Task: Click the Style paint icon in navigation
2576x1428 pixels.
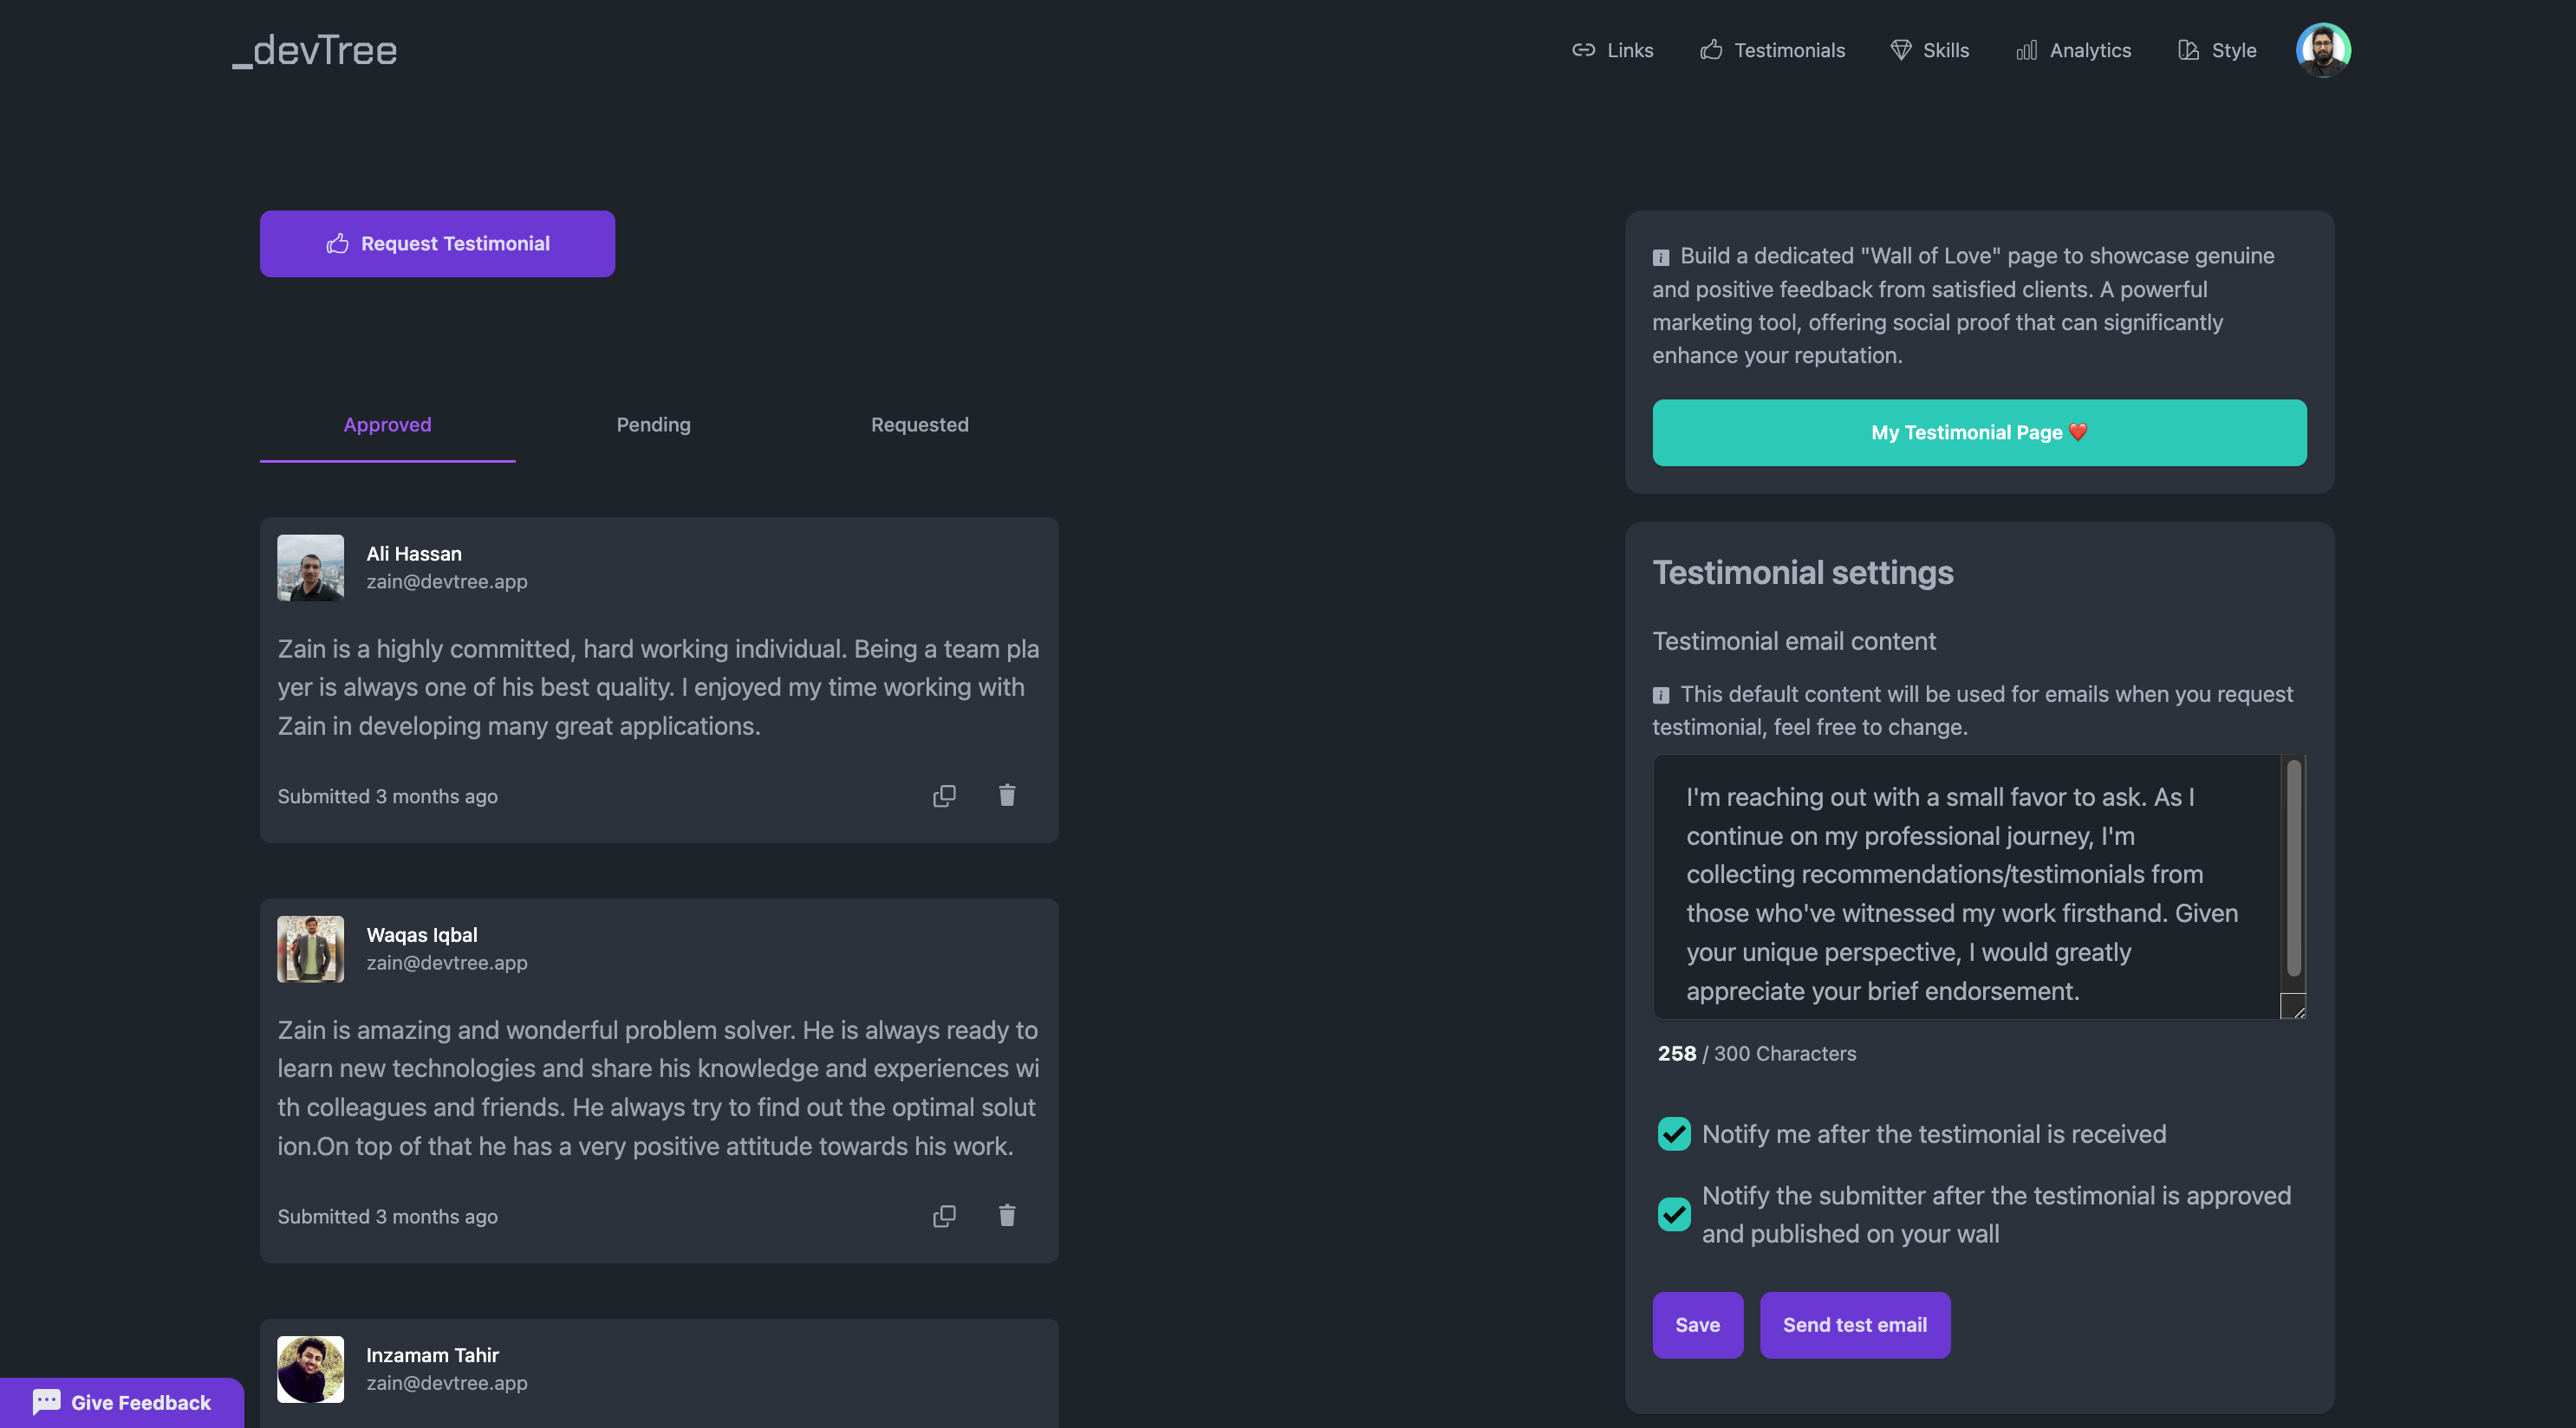Action: tap(2188, 50)
